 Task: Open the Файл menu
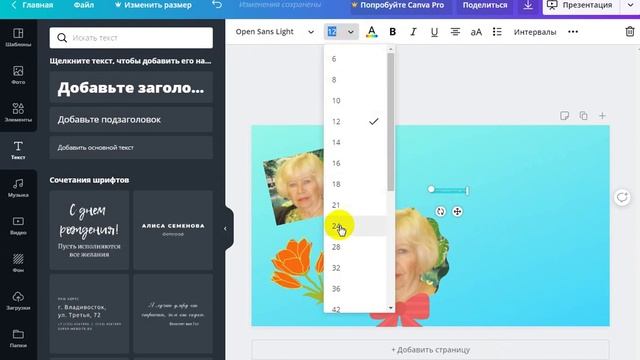[x=84, y=5]
